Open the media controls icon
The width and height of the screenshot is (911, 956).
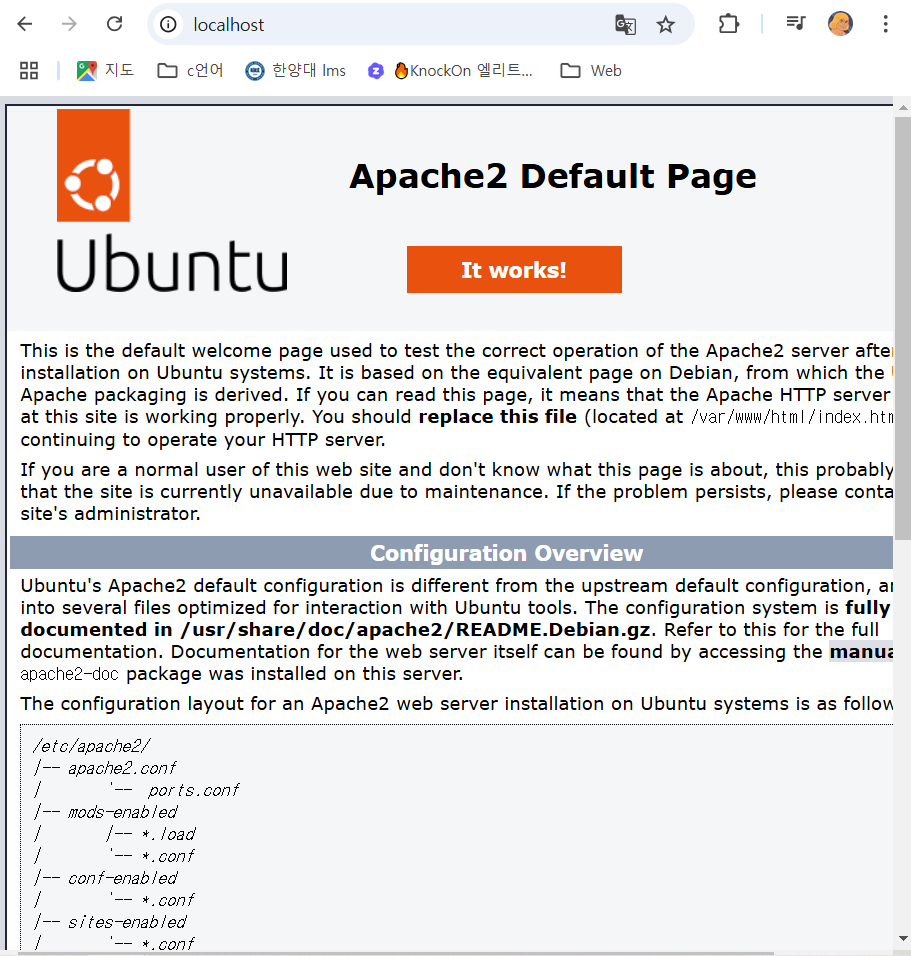pos(795,24)
